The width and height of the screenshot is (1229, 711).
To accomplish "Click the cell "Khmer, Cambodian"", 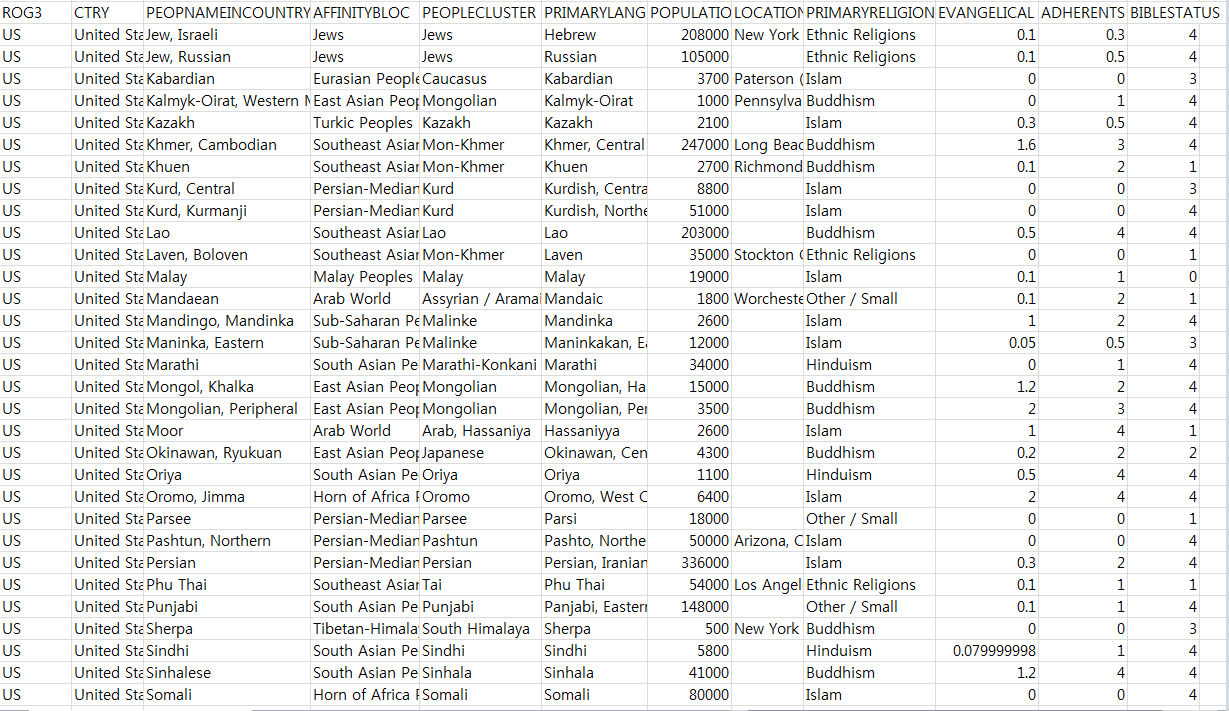I will pyautogui.click(x=227, y=145).
